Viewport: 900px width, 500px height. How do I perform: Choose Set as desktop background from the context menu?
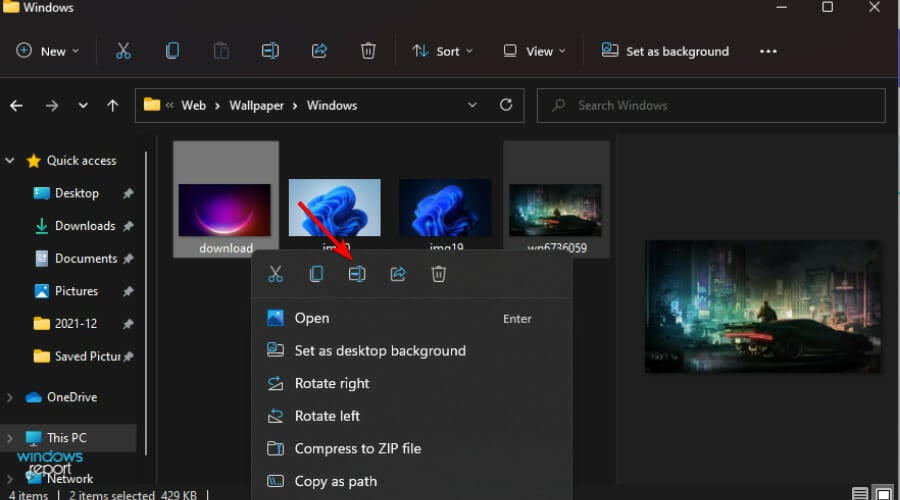380,351
